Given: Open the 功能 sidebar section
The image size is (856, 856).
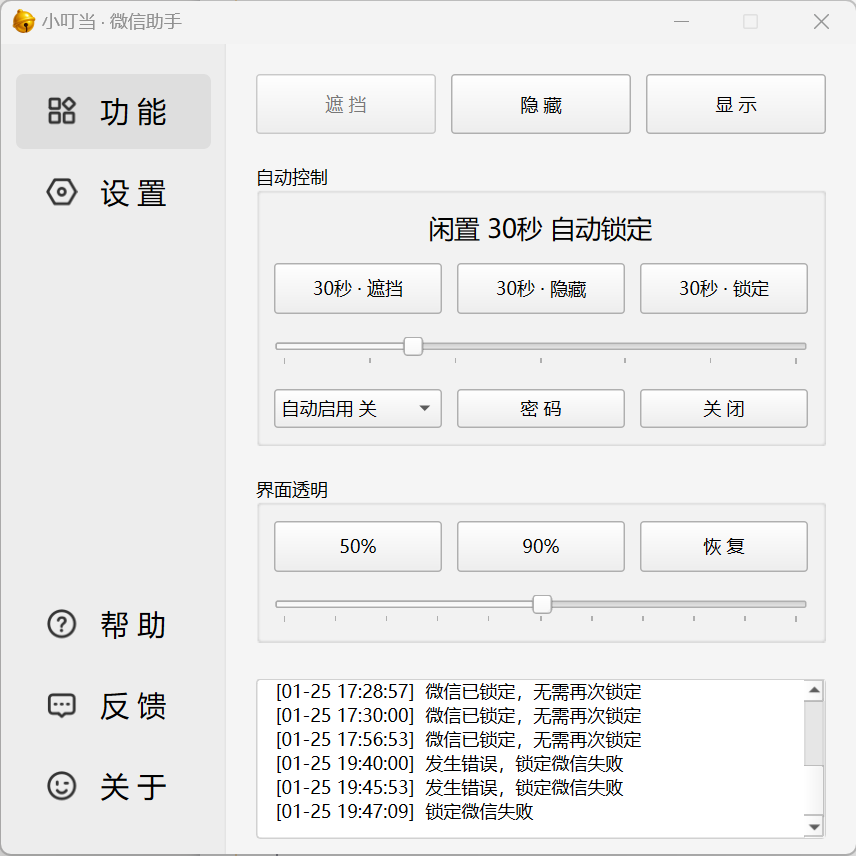Looking at the screenshot, I should point(114,111).
